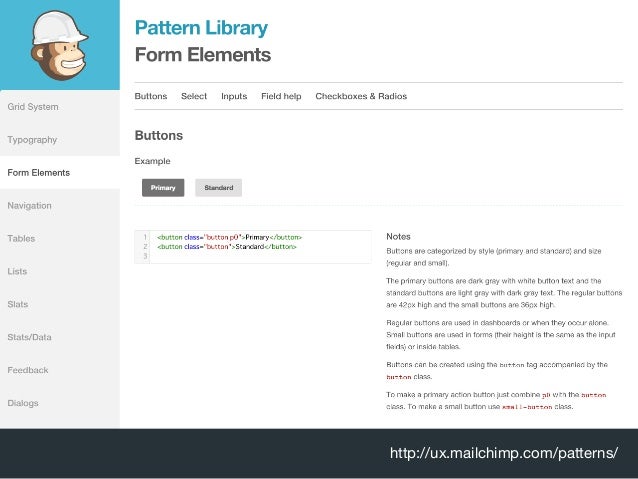Click line number 3 in code block
This screenshot has height=479, width=638.
click(145, 256)
